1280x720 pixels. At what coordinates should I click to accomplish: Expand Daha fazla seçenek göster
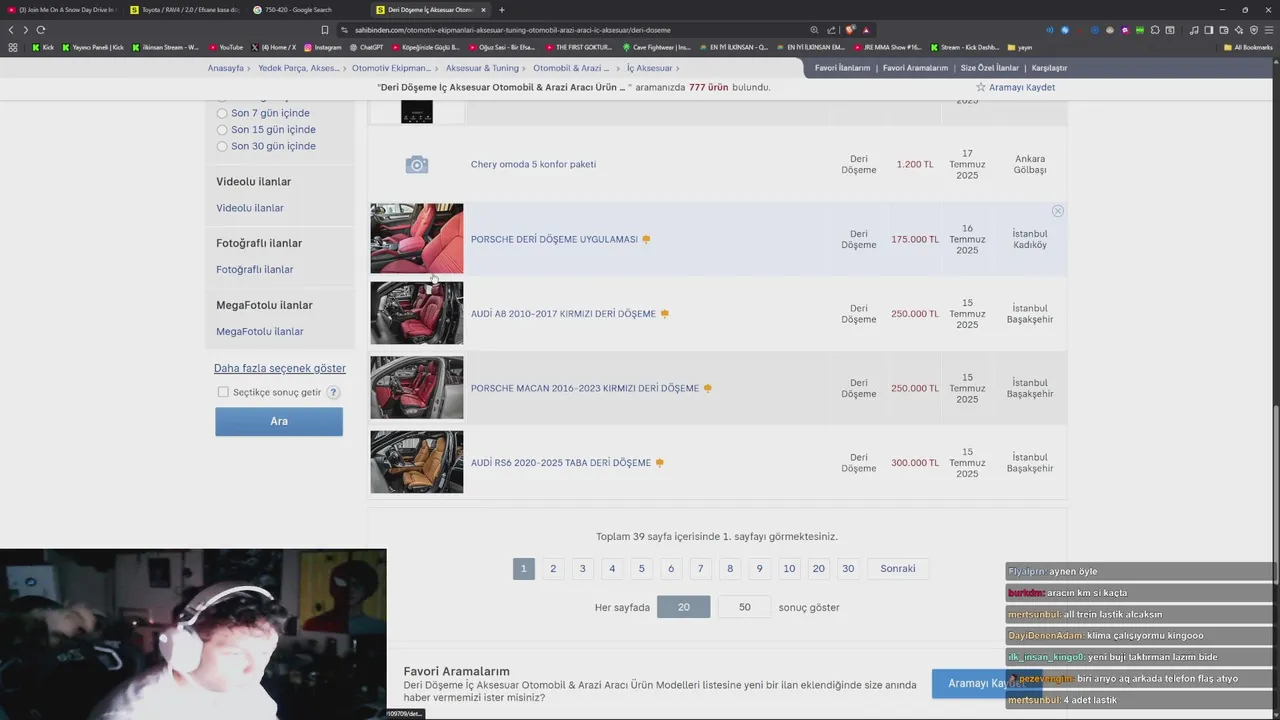(x=280, y=368)
